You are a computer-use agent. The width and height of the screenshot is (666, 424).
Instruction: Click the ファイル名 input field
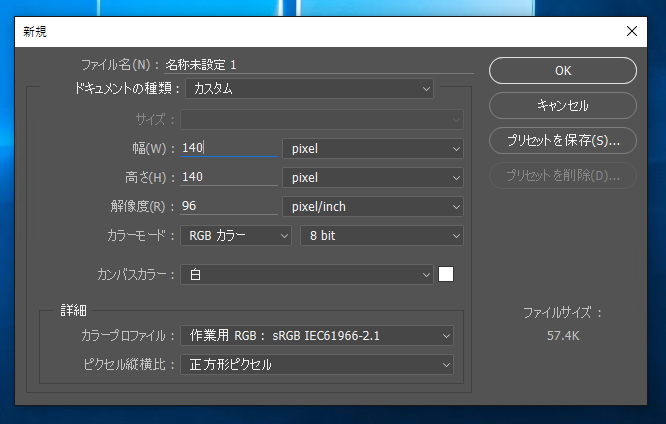pyautogui.click(x=319, y=65)
